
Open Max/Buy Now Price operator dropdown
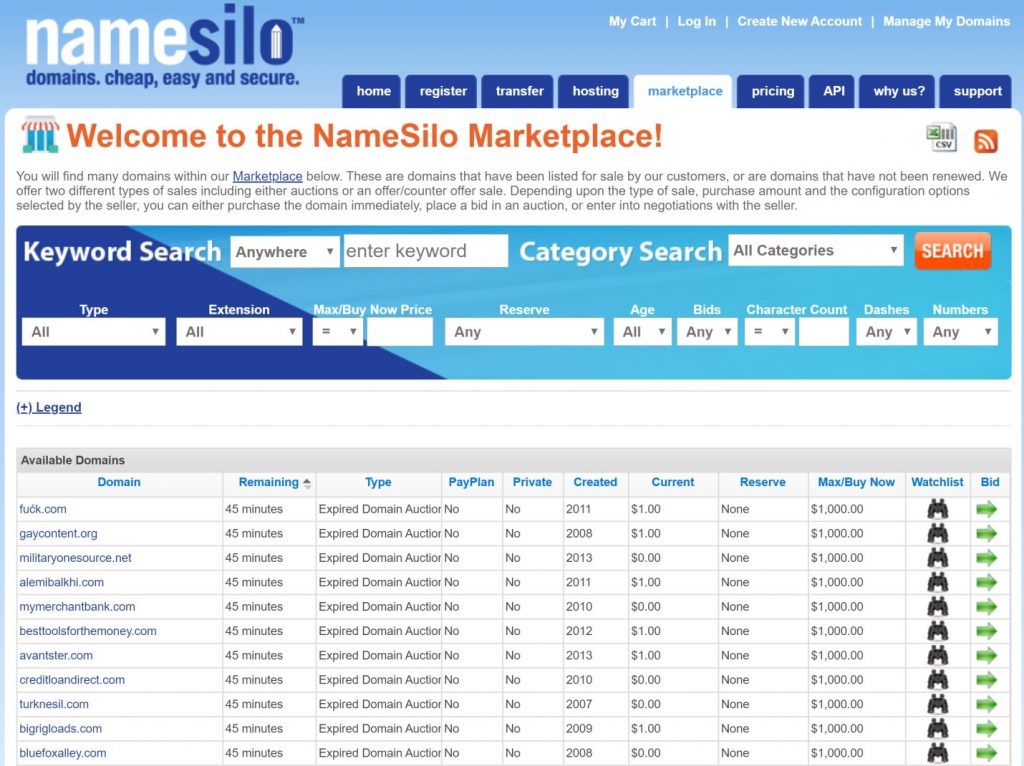tap(338, 332)
